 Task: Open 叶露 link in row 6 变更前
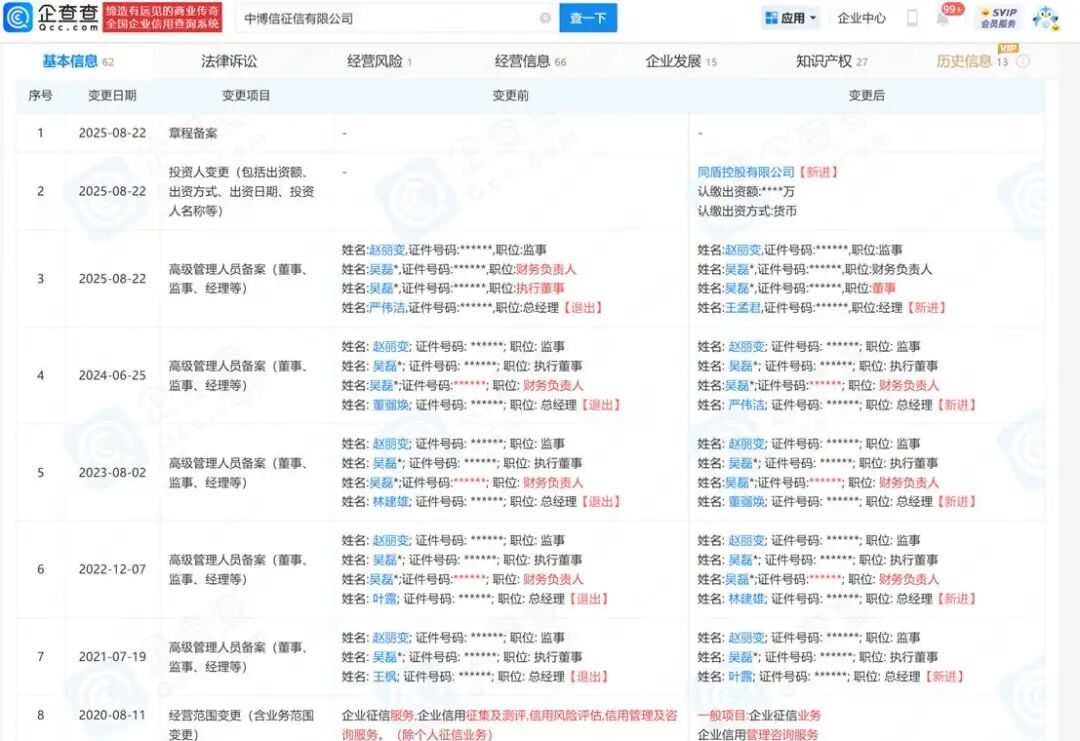click(385, 599)
